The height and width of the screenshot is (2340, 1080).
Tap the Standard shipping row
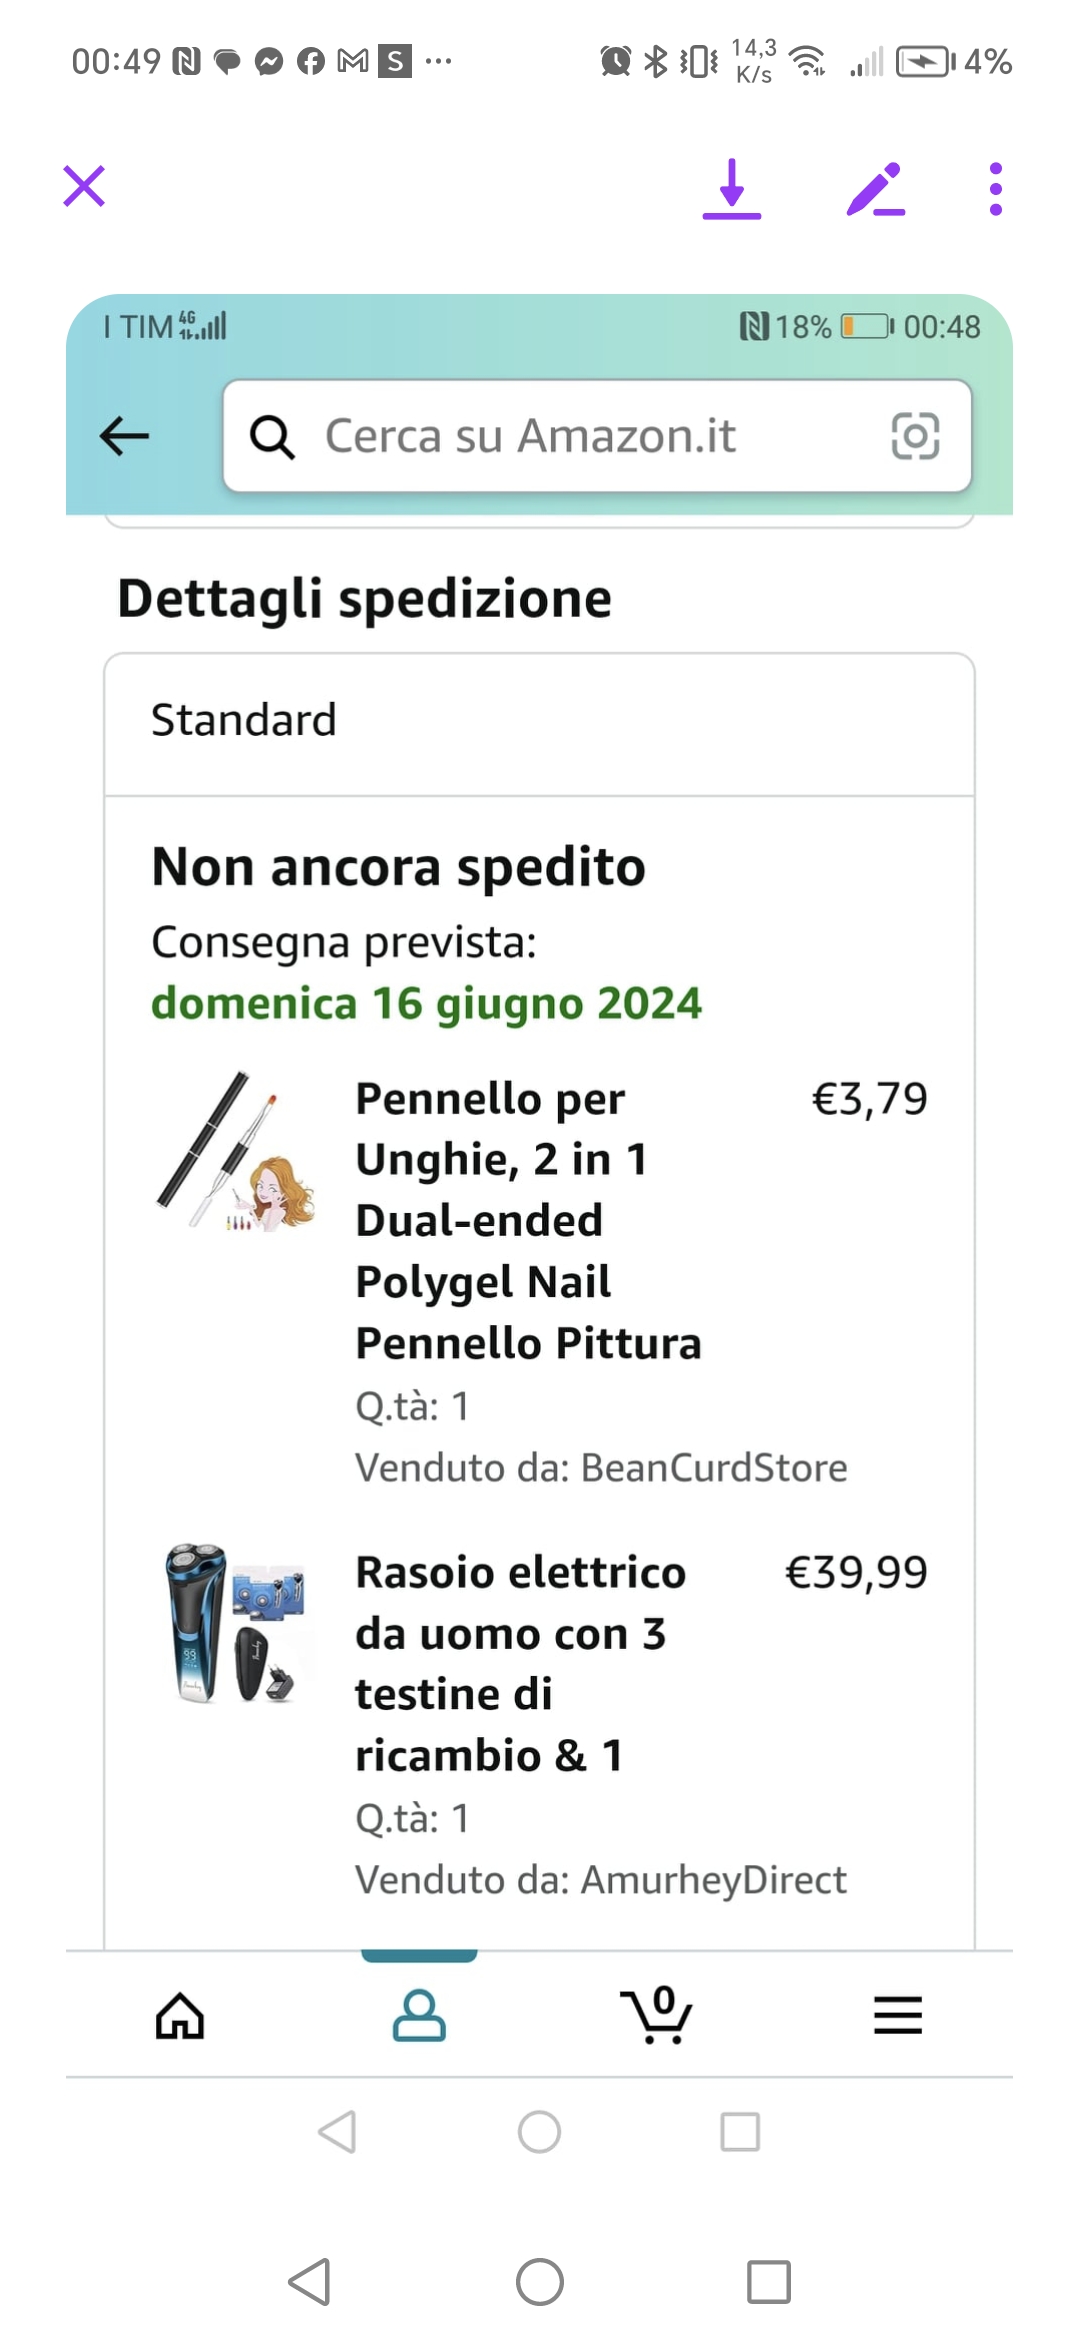pyautogui.click(x=539, y=721)
